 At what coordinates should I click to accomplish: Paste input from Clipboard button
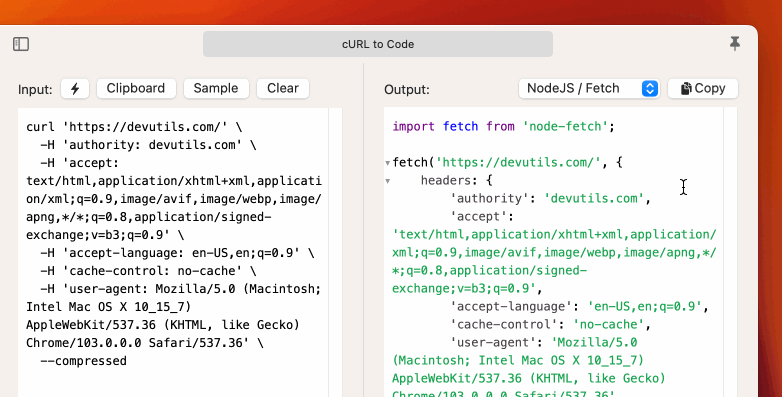pyautogui.click(x=136, y=88)
